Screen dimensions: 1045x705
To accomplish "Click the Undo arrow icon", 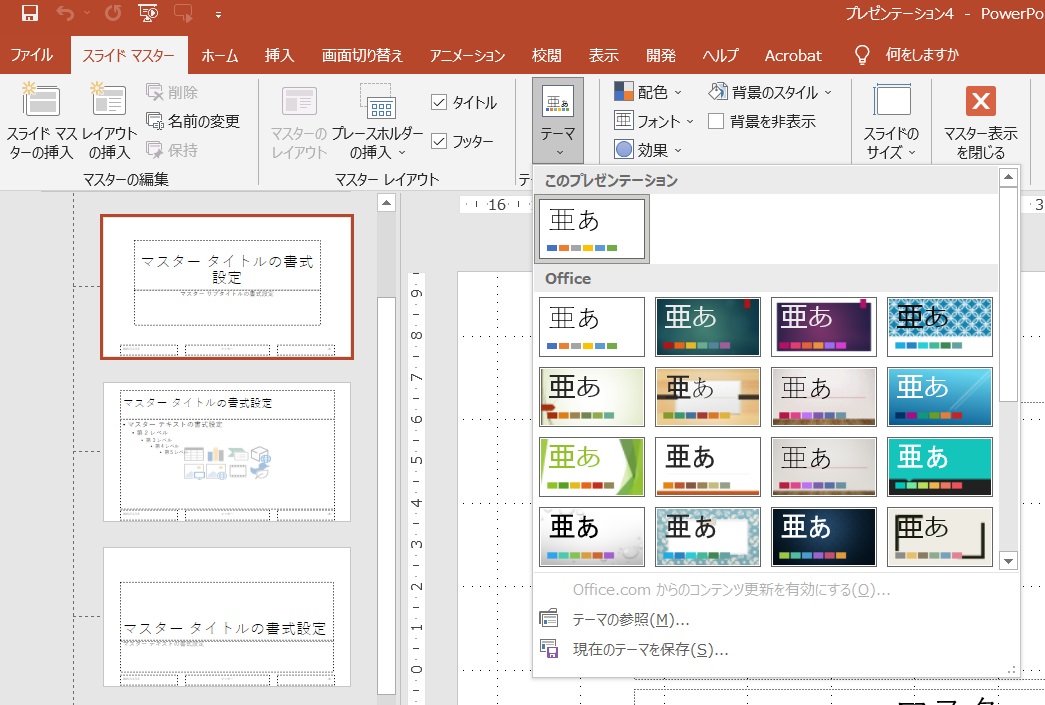I will (x=65, y=13).
